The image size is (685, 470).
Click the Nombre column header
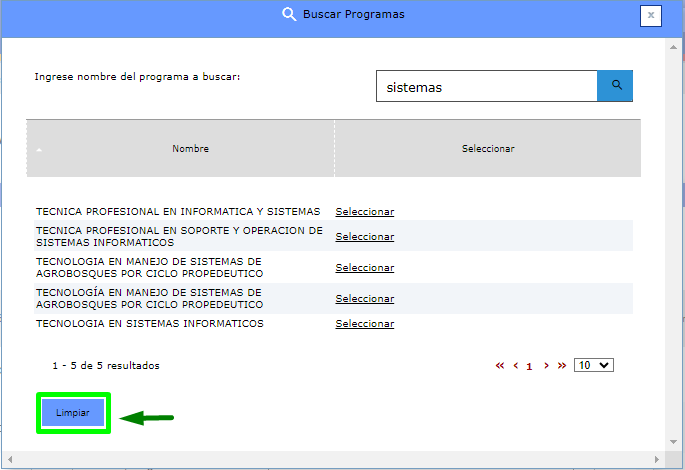coord(190,149)
